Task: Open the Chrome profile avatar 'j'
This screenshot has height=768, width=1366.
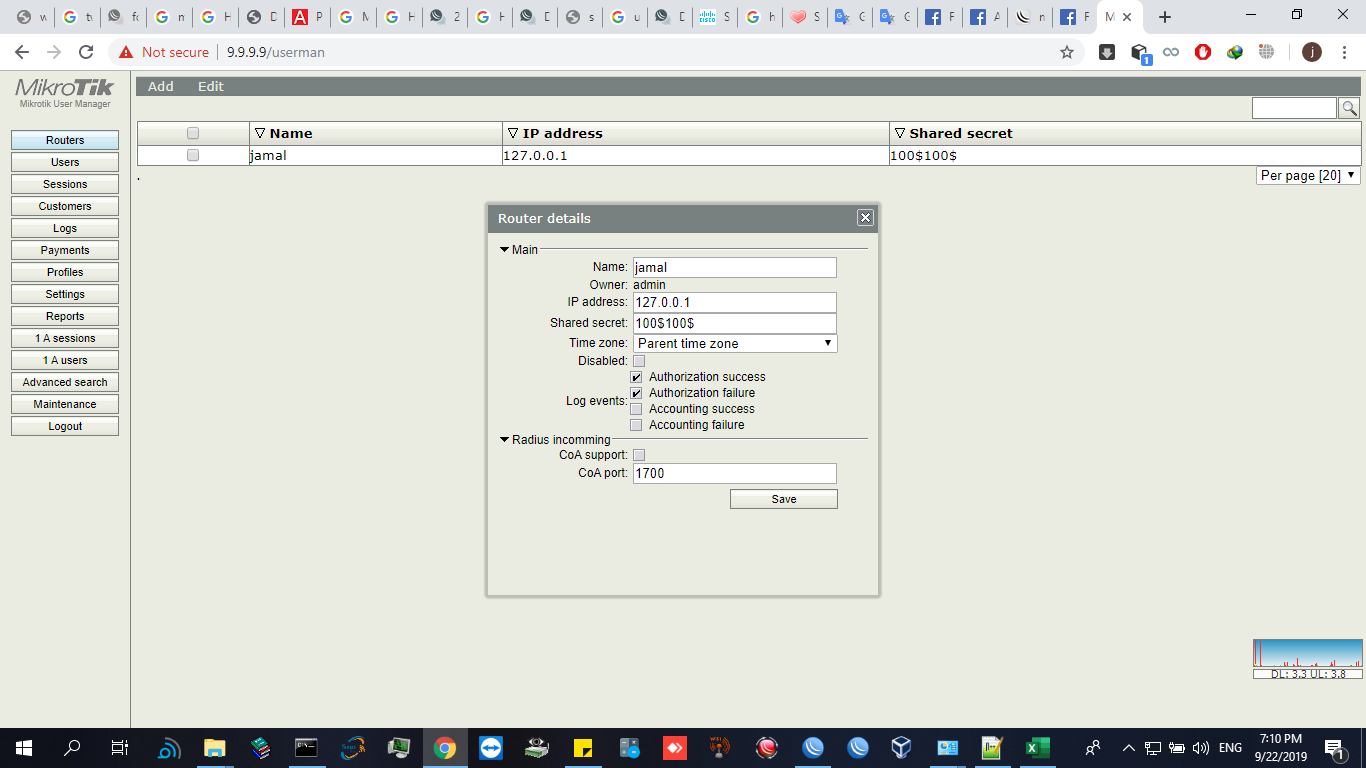Action: click(1312, 52)
